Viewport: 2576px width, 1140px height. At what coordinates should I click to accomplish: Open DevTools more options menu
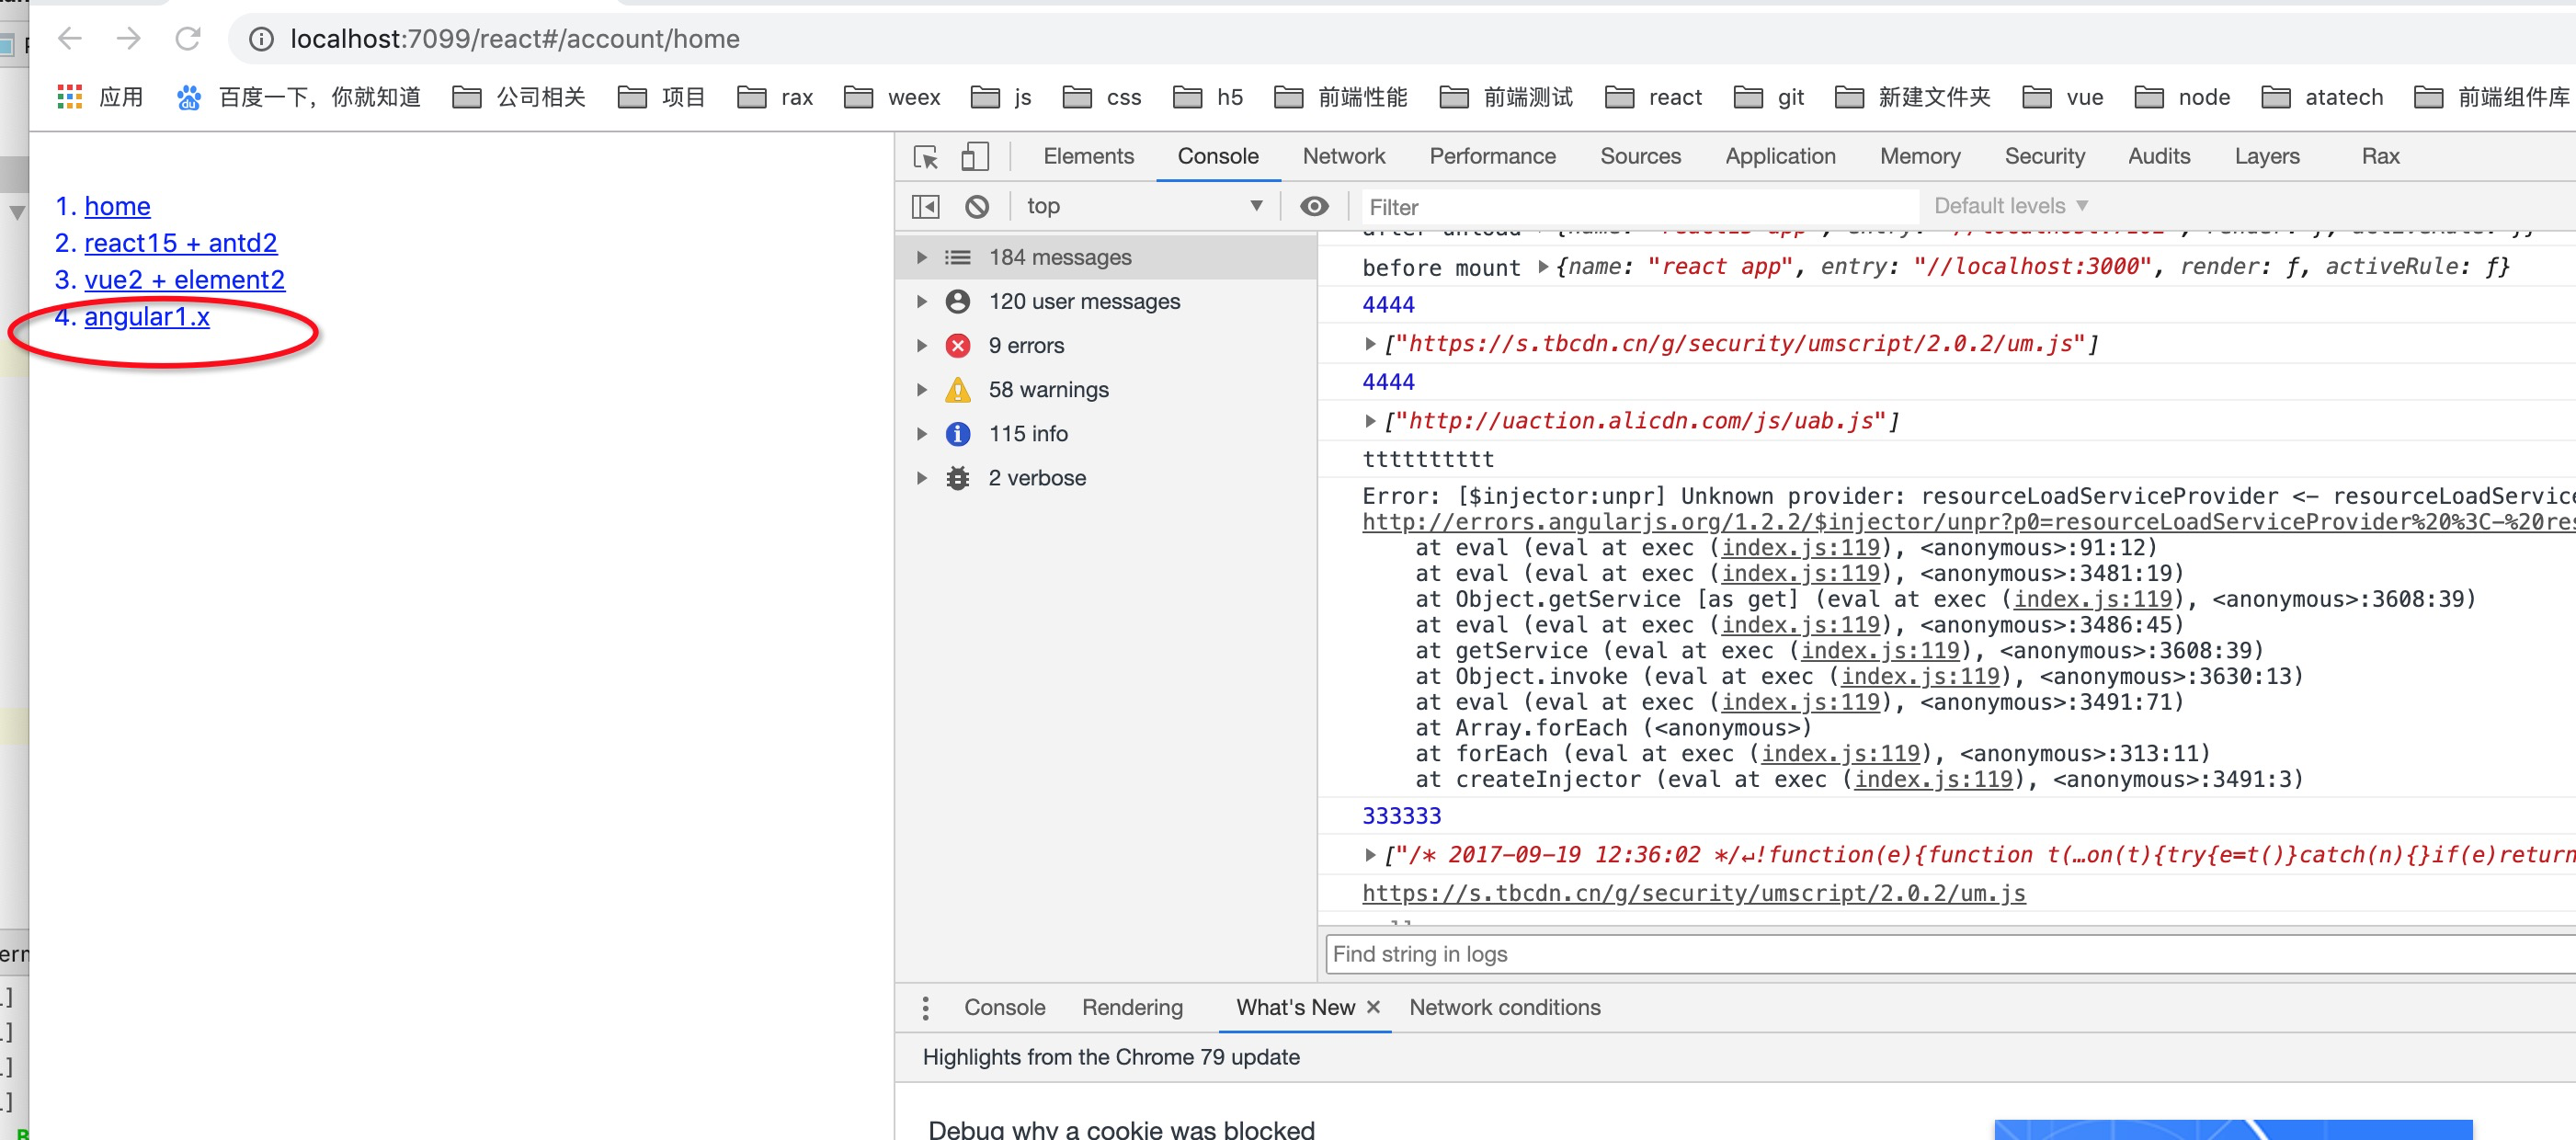[925, 1008]
